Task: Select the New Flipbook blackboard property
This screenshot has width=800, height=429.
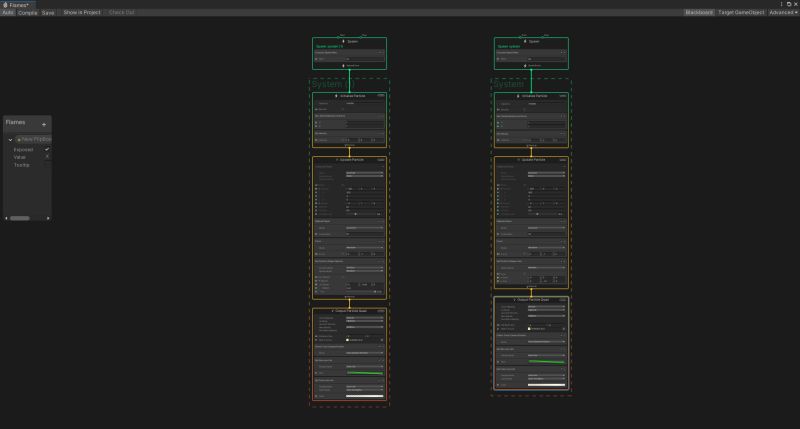Action: [34, 139]
